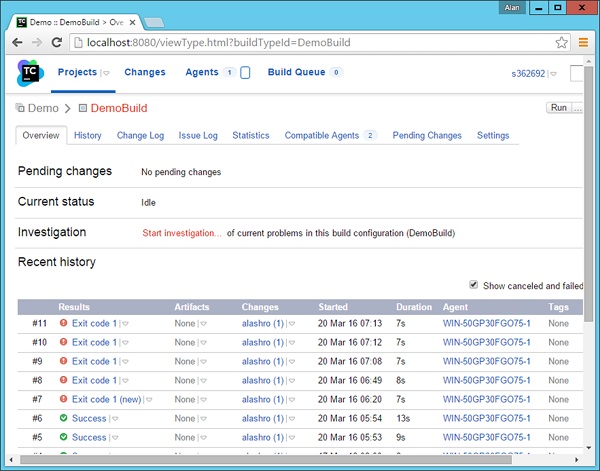Click the red error icon for build #8
Image resolution: width=600 pixels, height=471 pixels.
63,381
